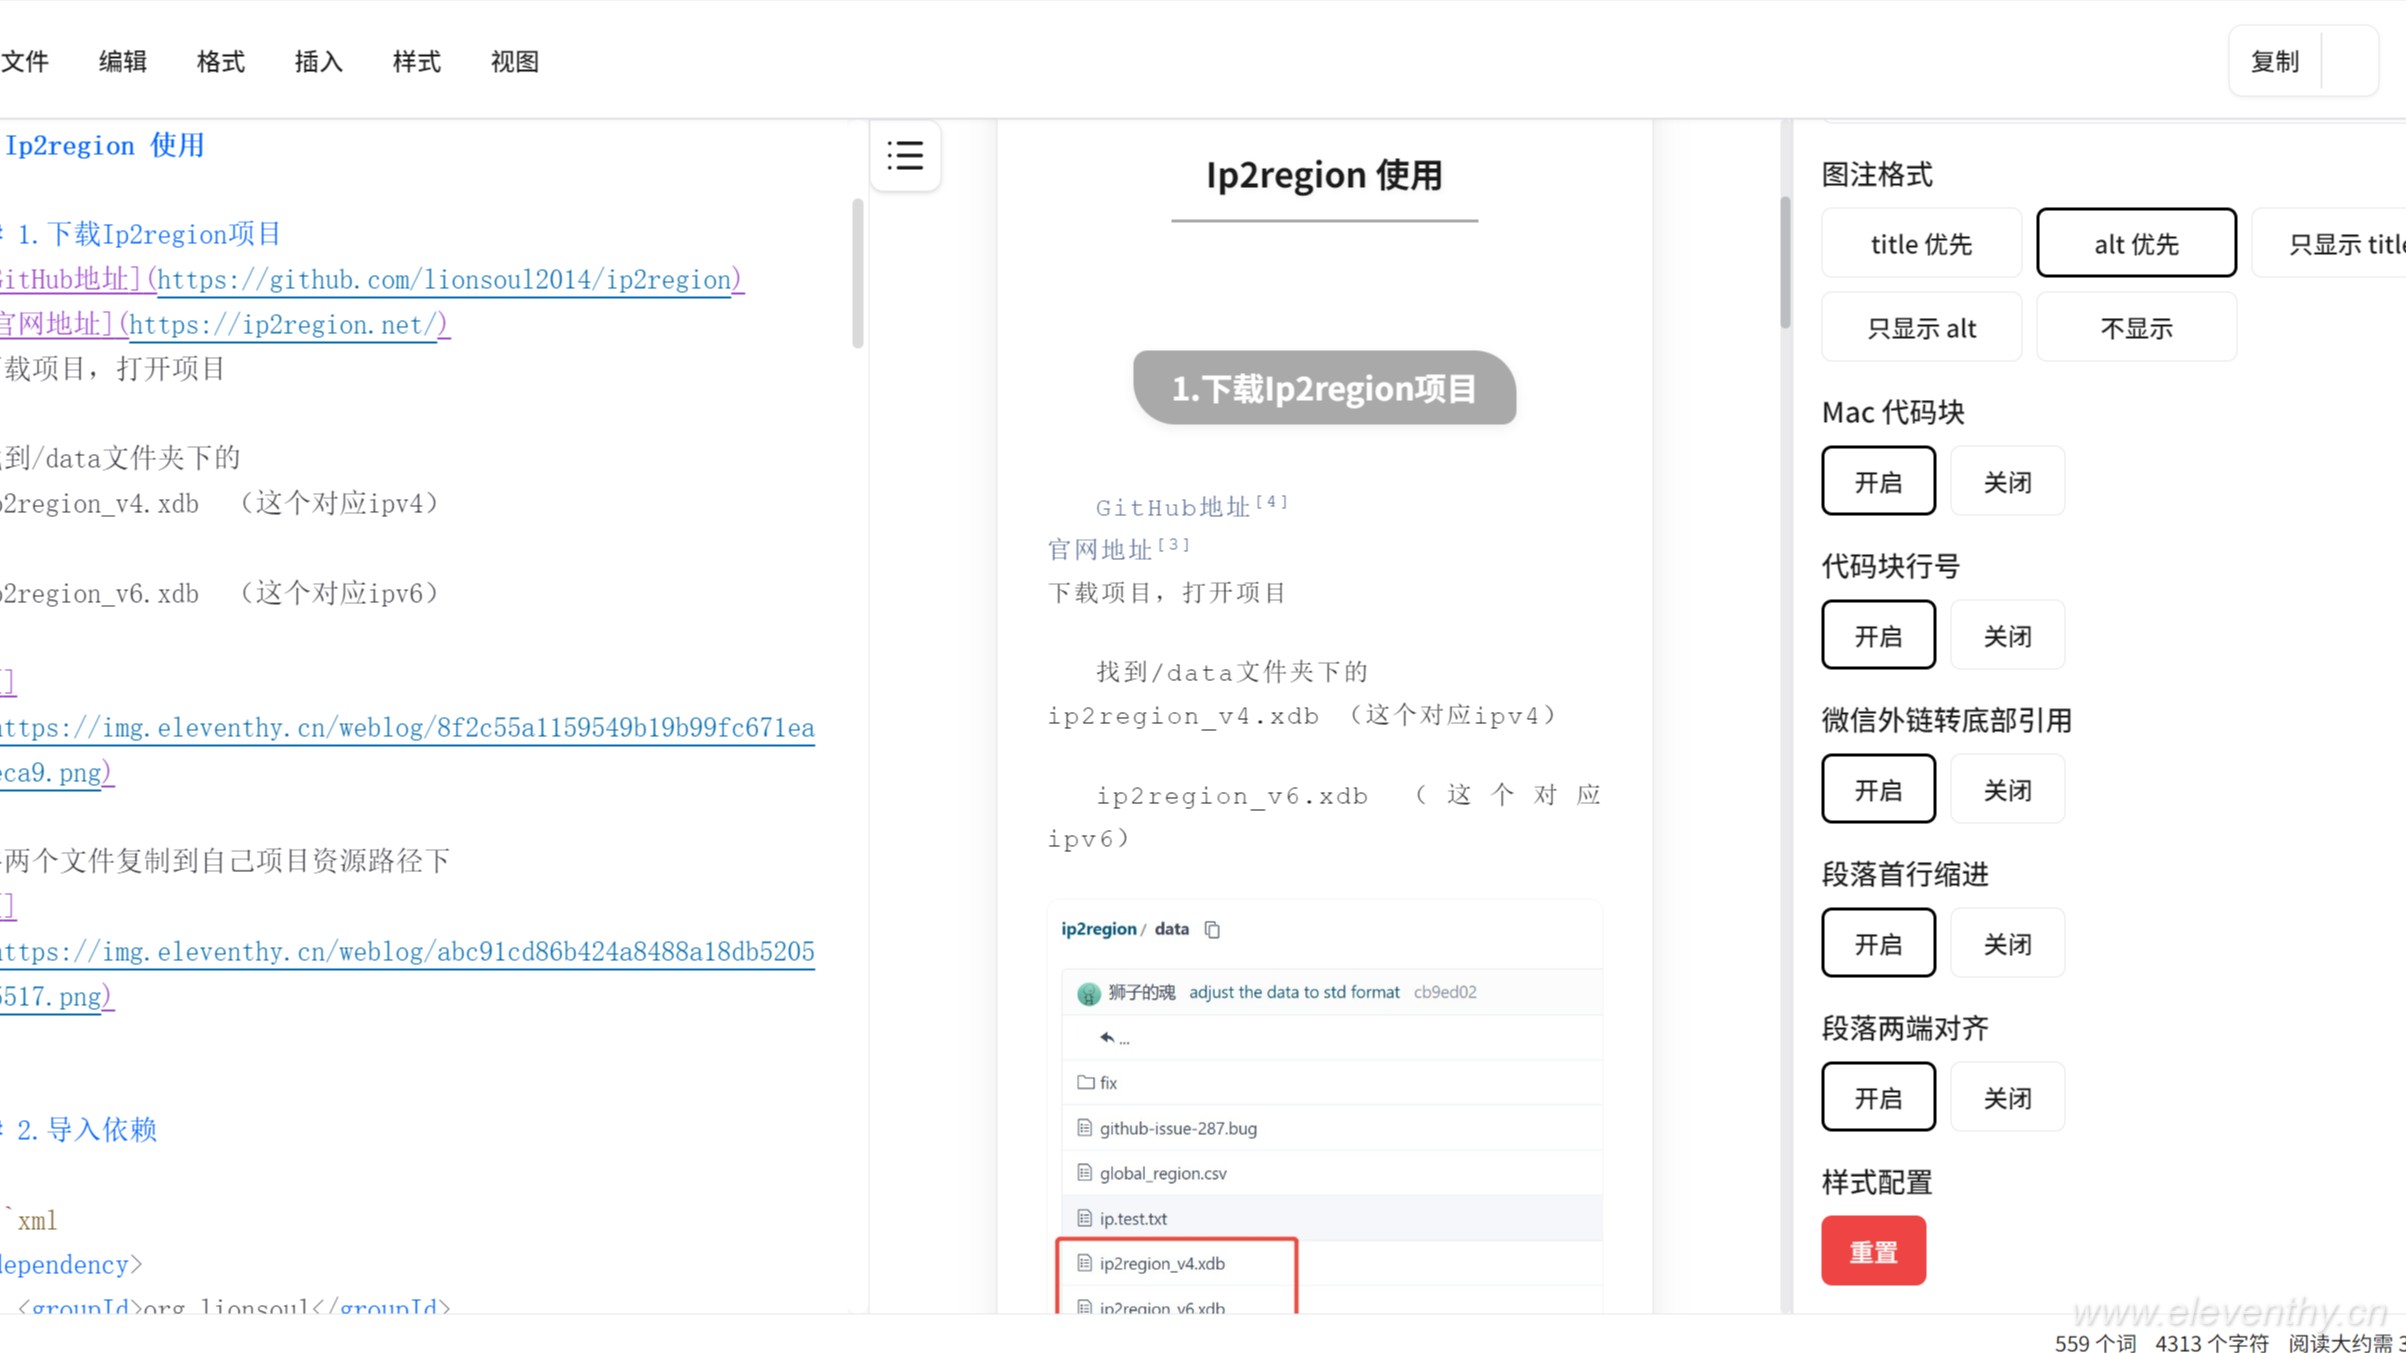This screenshot has height=1353, width=2406.
Task: Click the 'Ip2region 使用' heading line in editor
Action: coord(104,146)
